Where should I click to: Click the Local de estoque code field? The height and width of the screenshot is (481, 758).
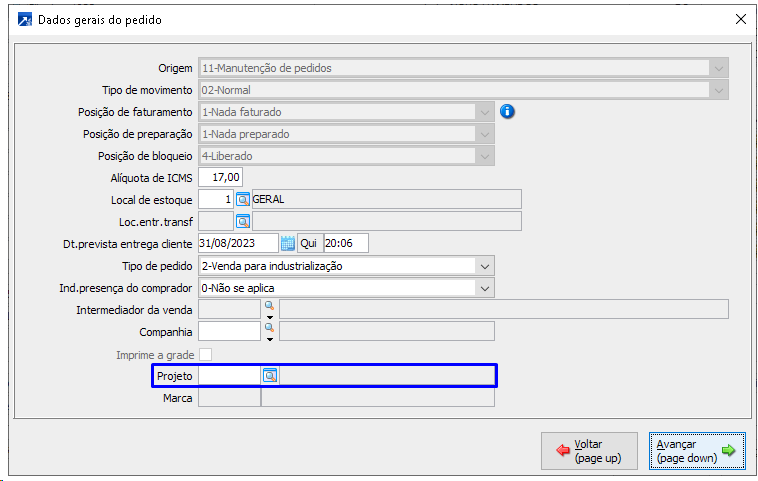(216, 199)
